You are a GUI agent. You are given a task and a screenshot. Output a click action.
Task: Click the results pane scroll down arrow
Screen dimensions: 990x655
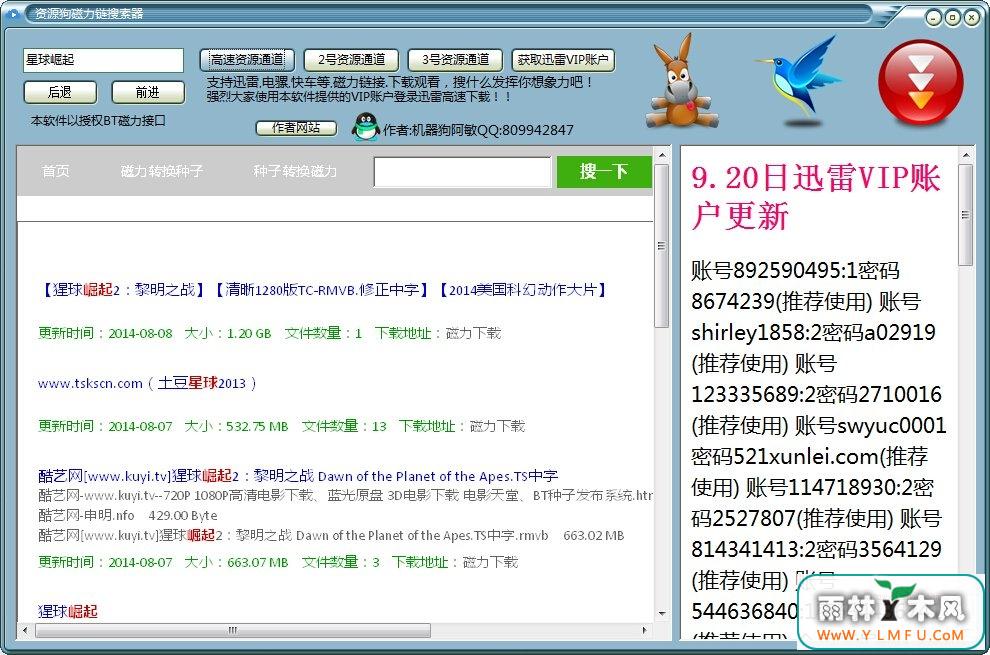point(662,613)
